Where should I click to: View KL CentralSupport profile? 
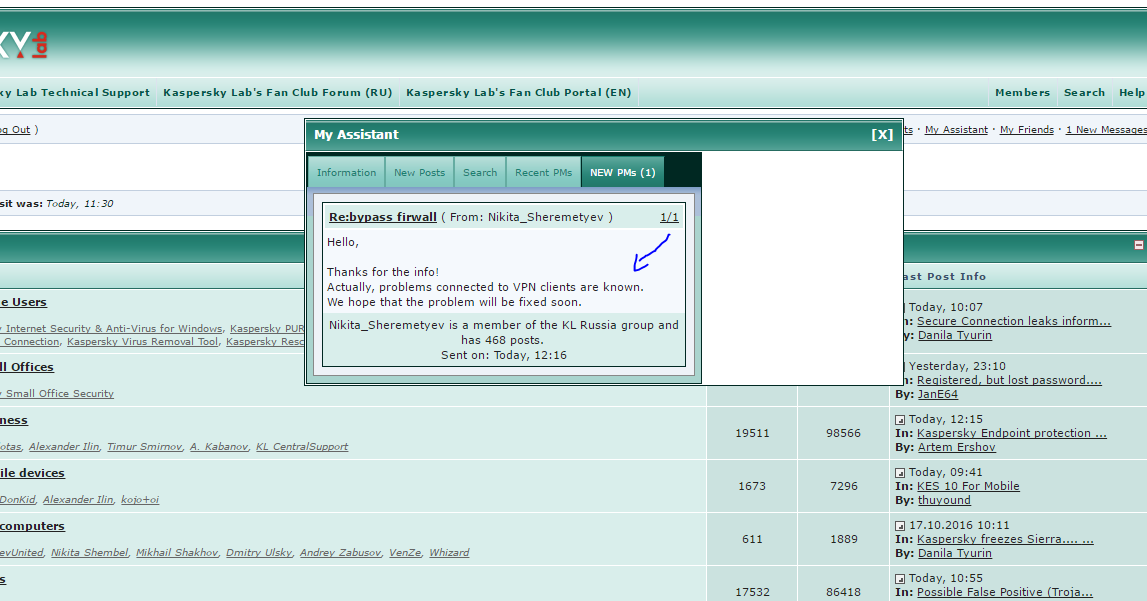coord(301,447)
